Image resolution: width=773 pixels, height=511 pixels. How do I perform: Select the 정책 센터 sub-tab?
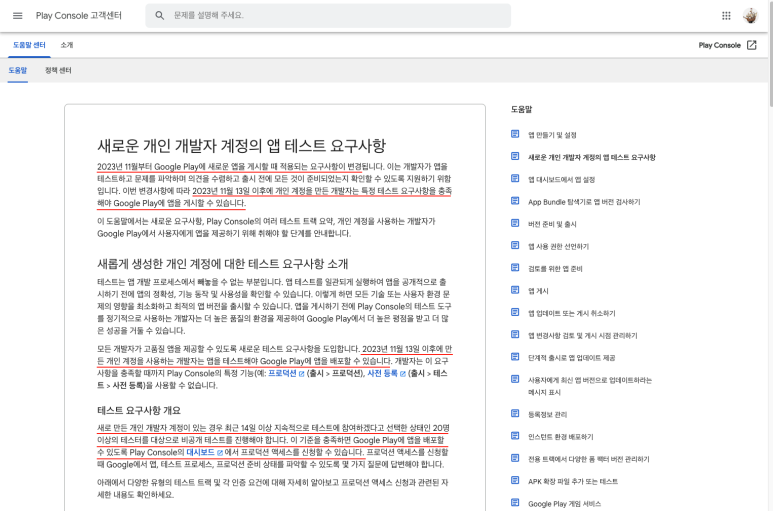tap(58, 70)
